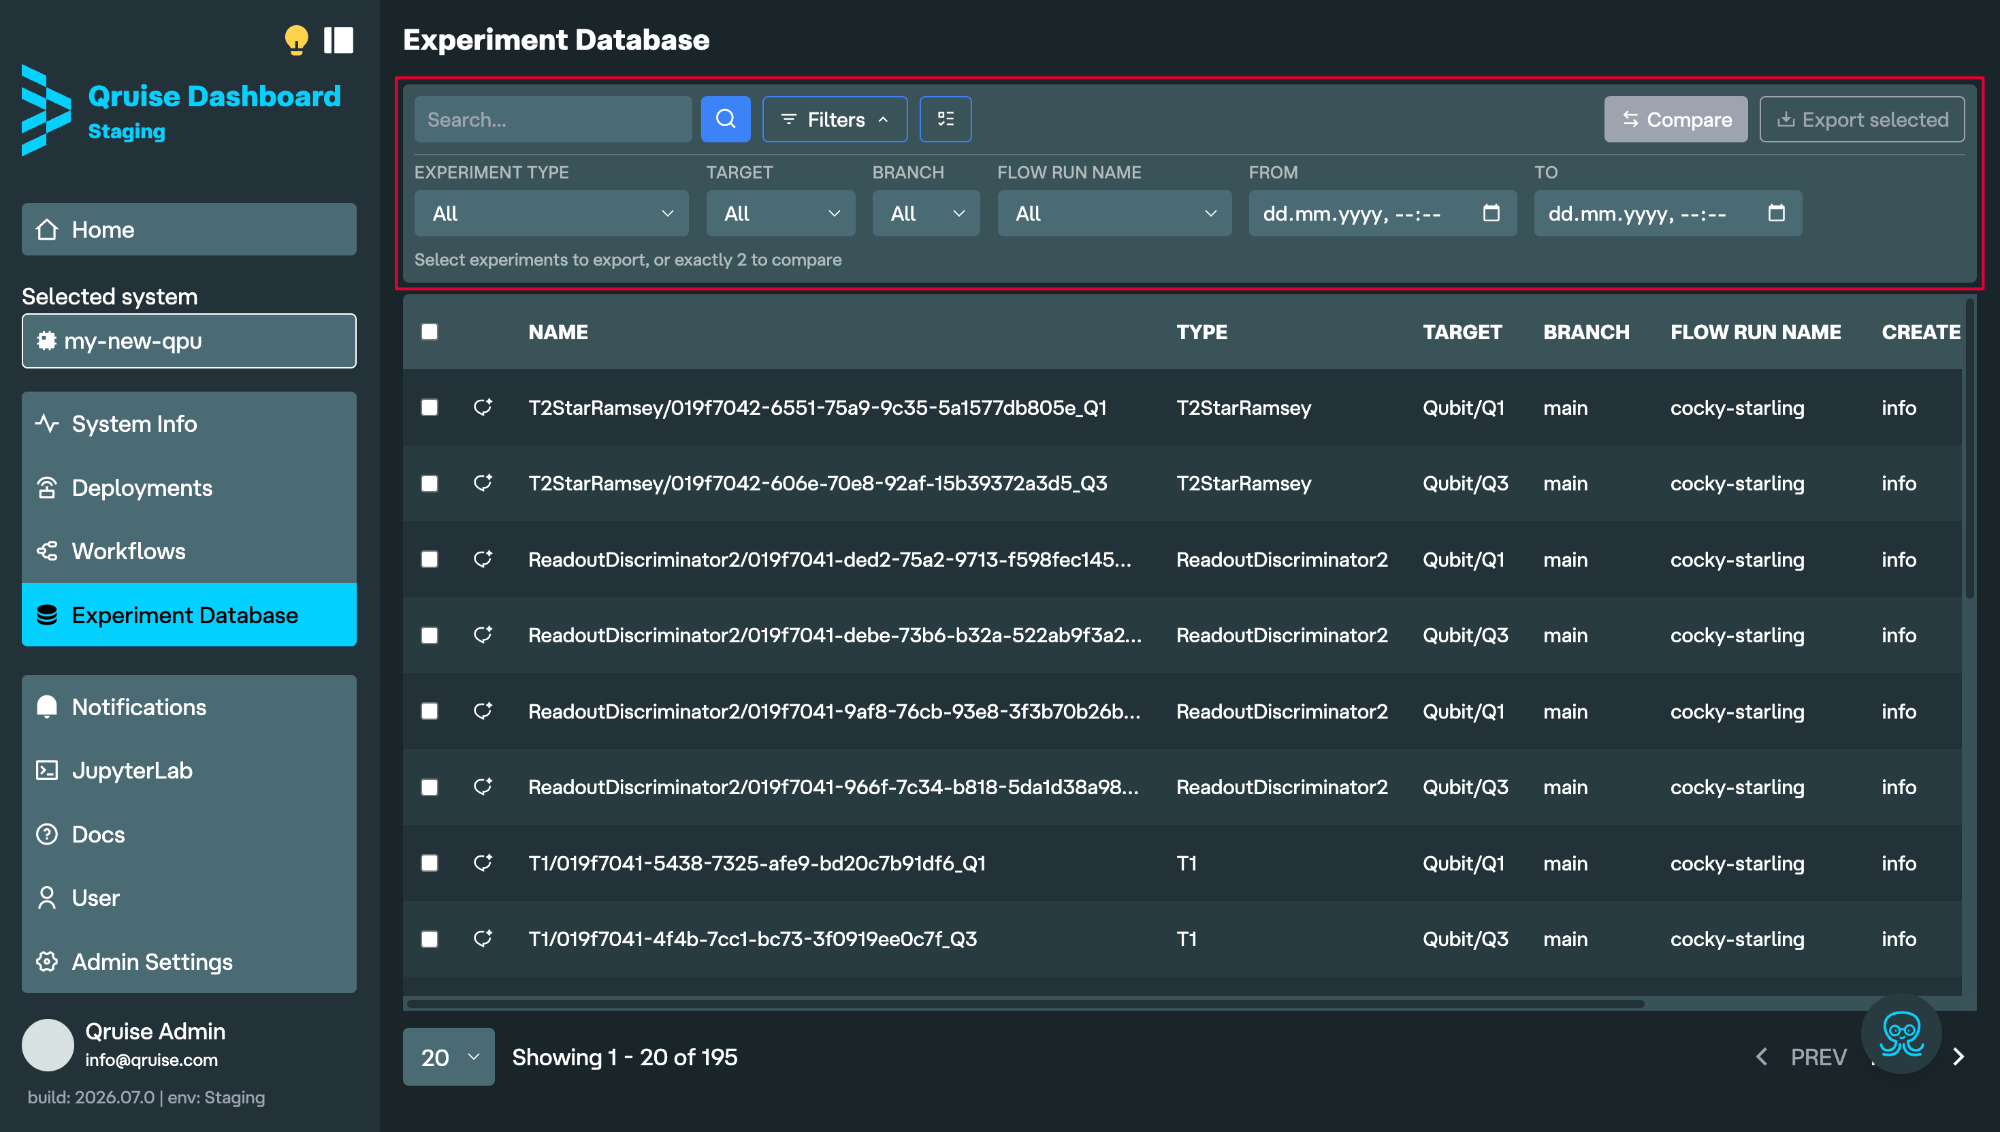This screenshot has width=2000, height=1132.
Task: Click rerun icon for ReadoutDiscriminator2 966f row
Action: coord(483,787)
